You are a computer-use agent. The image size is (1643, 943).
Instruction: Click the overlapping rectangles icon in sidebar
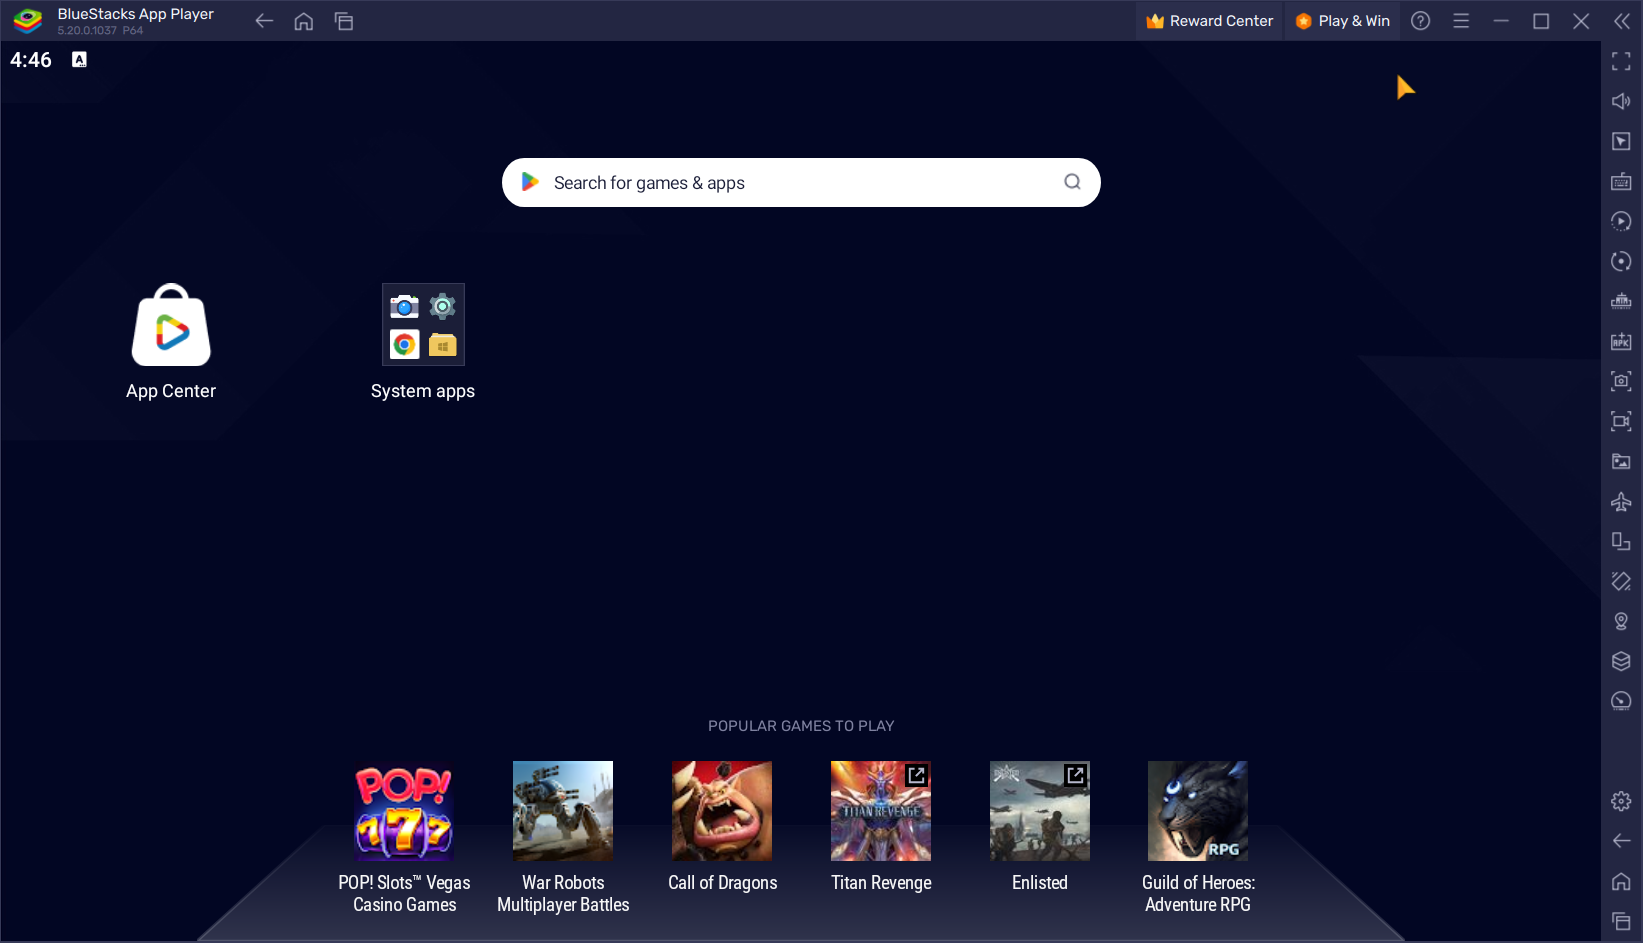(x=1621, y=541)
